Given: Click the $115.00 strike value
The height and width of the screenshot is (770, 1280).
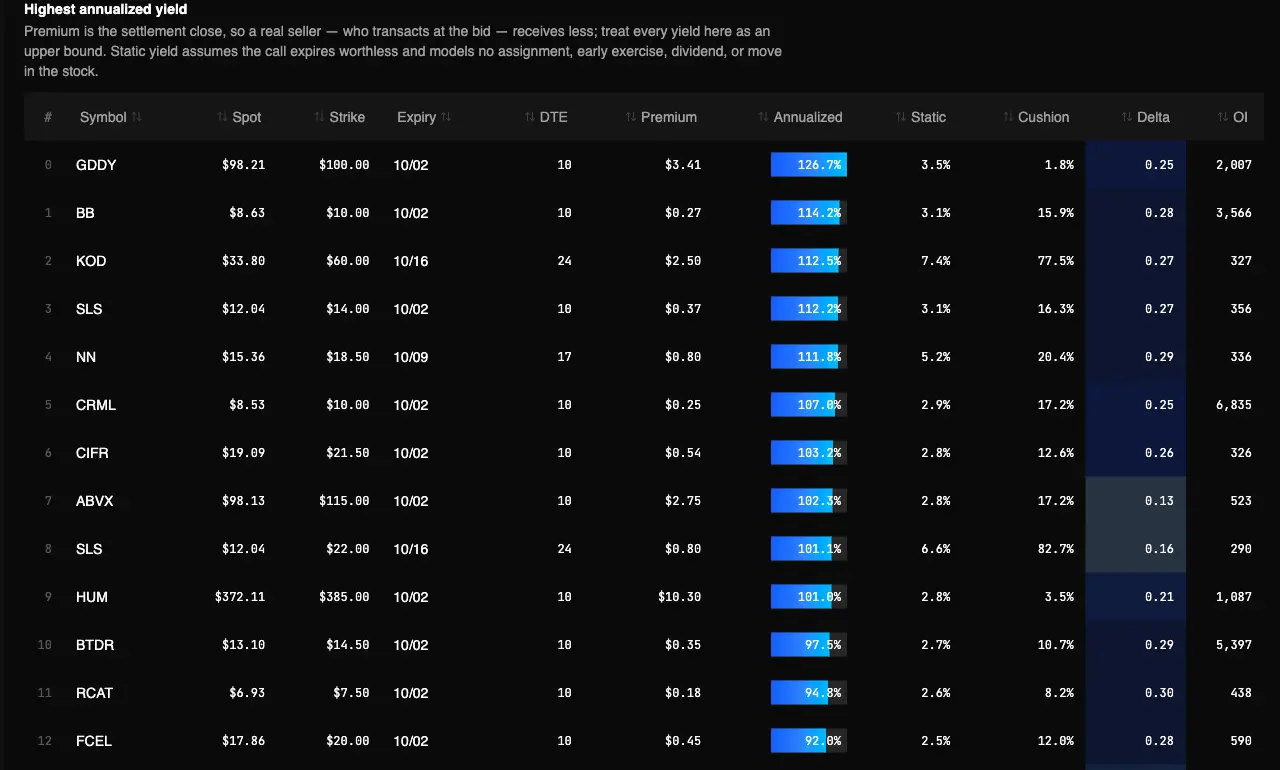Looking at the screenshot, I should point(344,501).
